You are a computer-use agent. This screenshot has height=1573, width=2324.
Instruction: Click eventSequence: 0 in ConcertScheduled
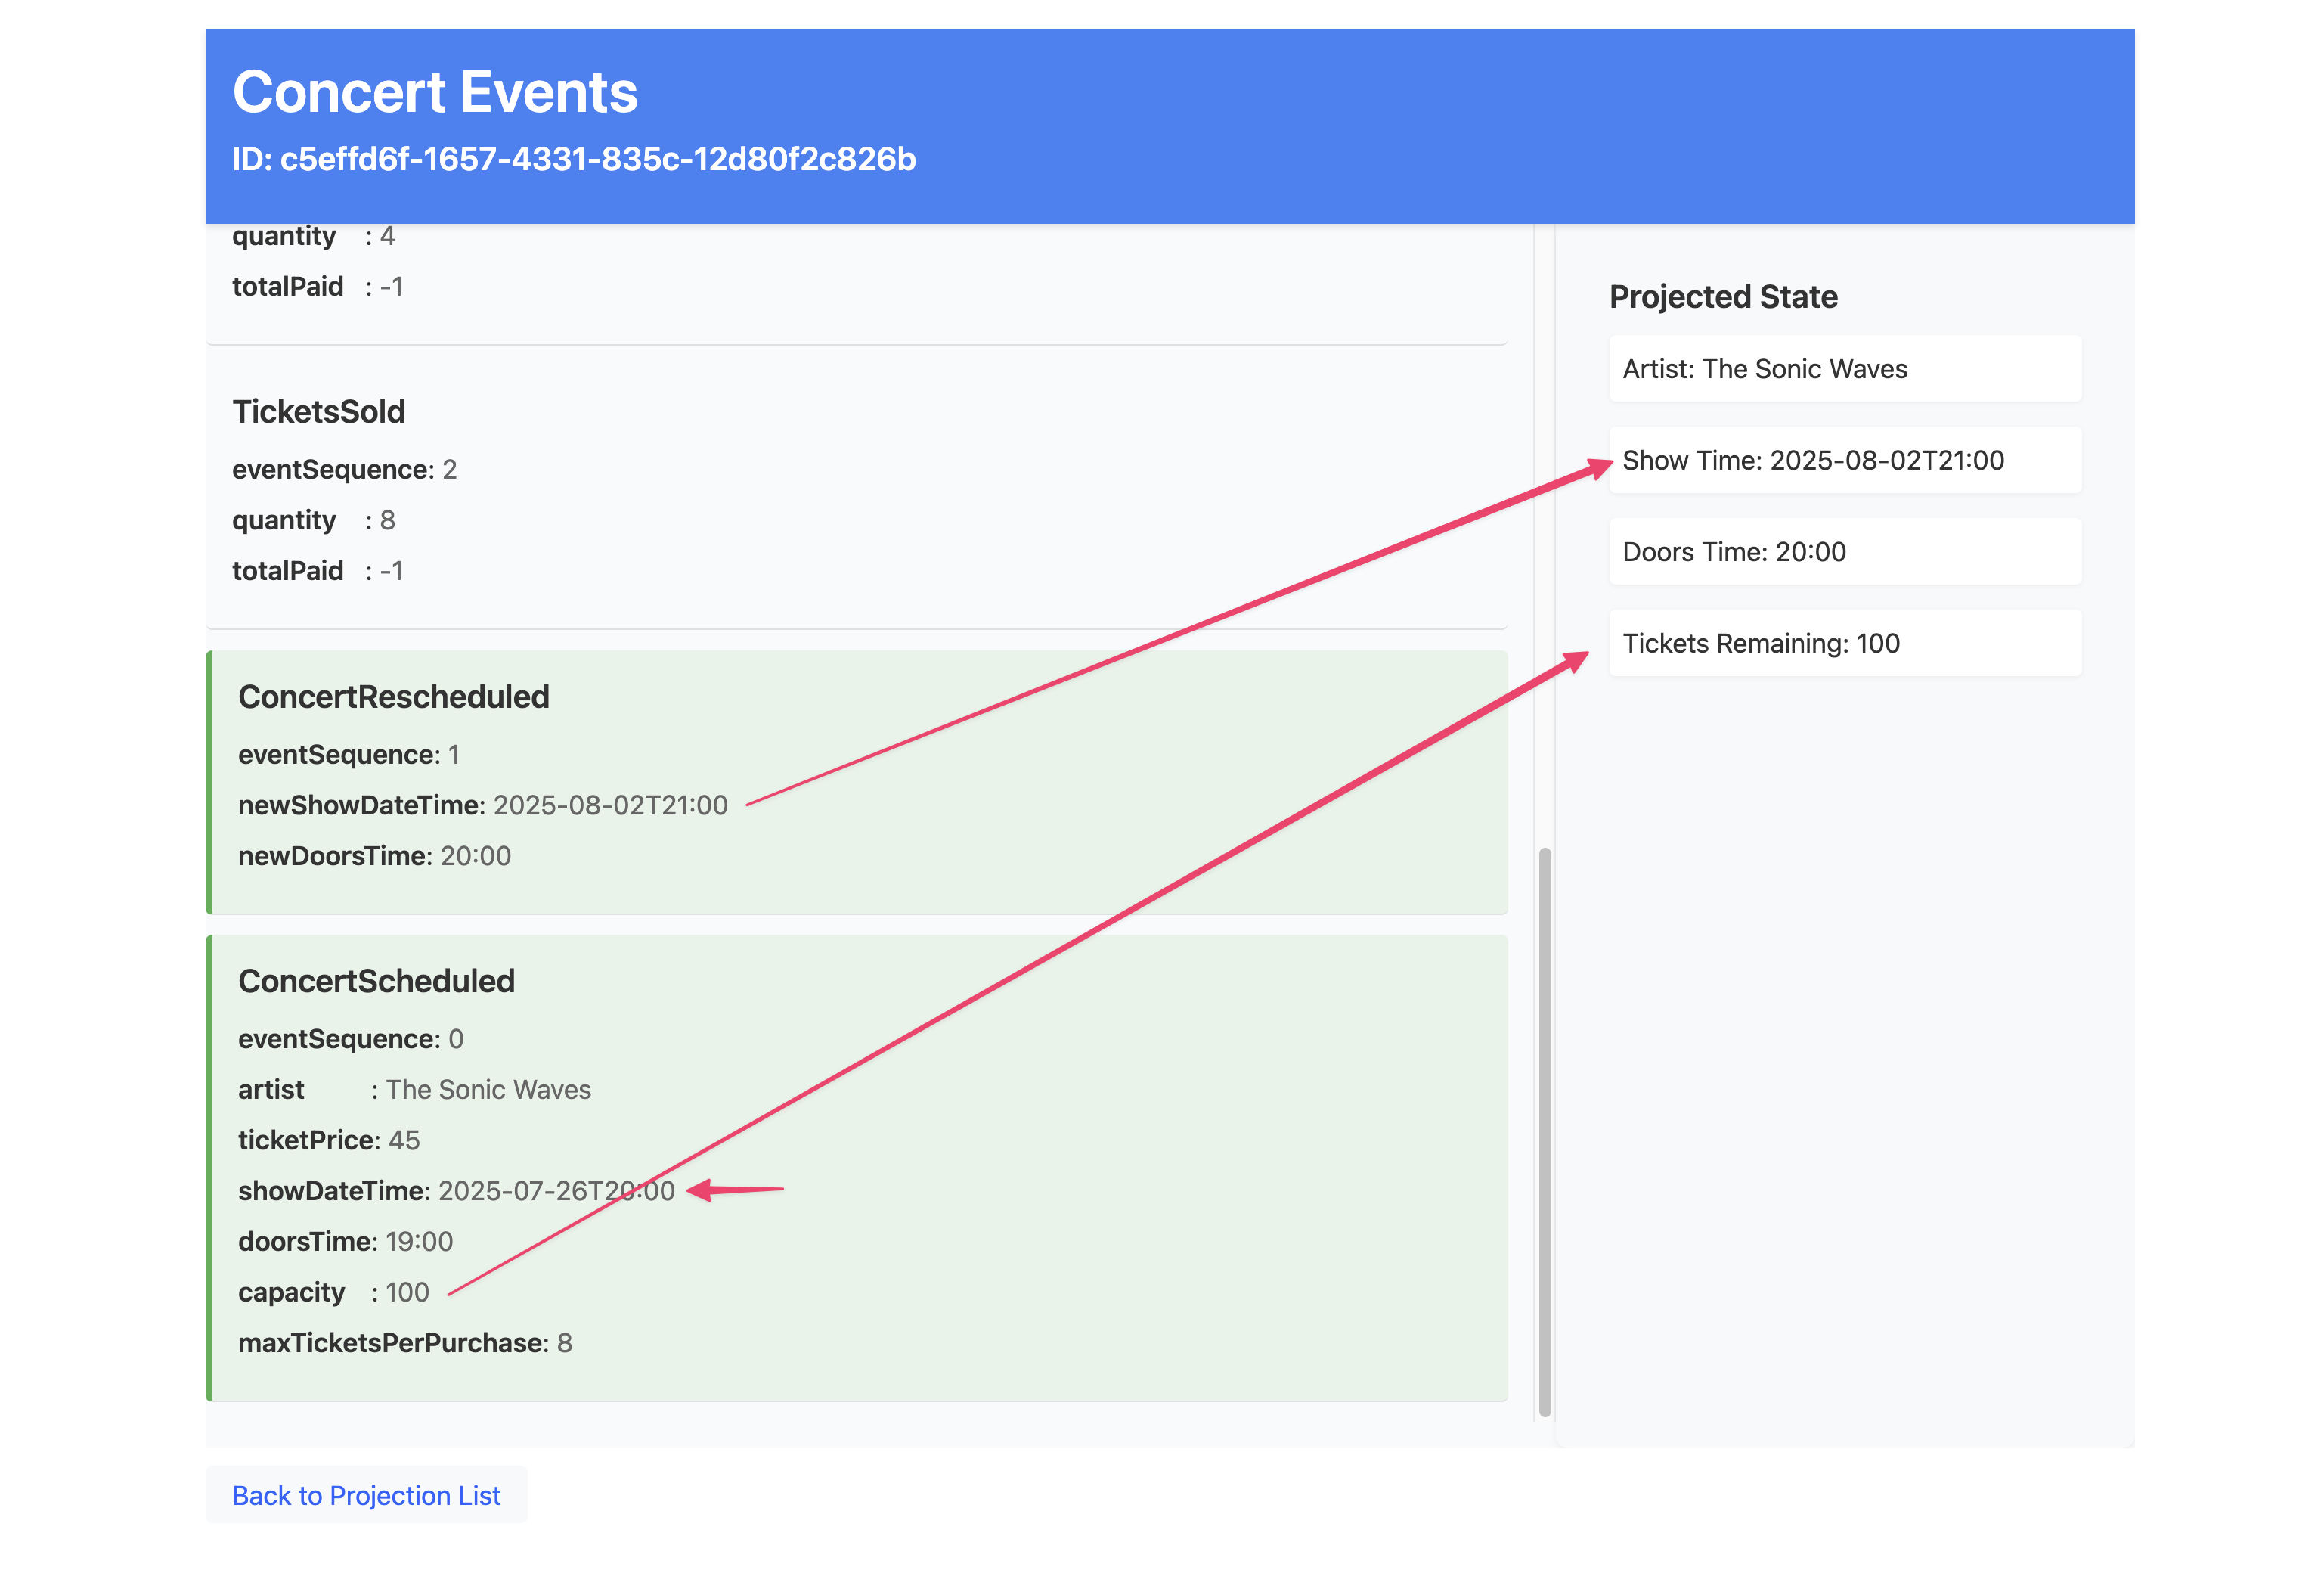click(351, 1038)
